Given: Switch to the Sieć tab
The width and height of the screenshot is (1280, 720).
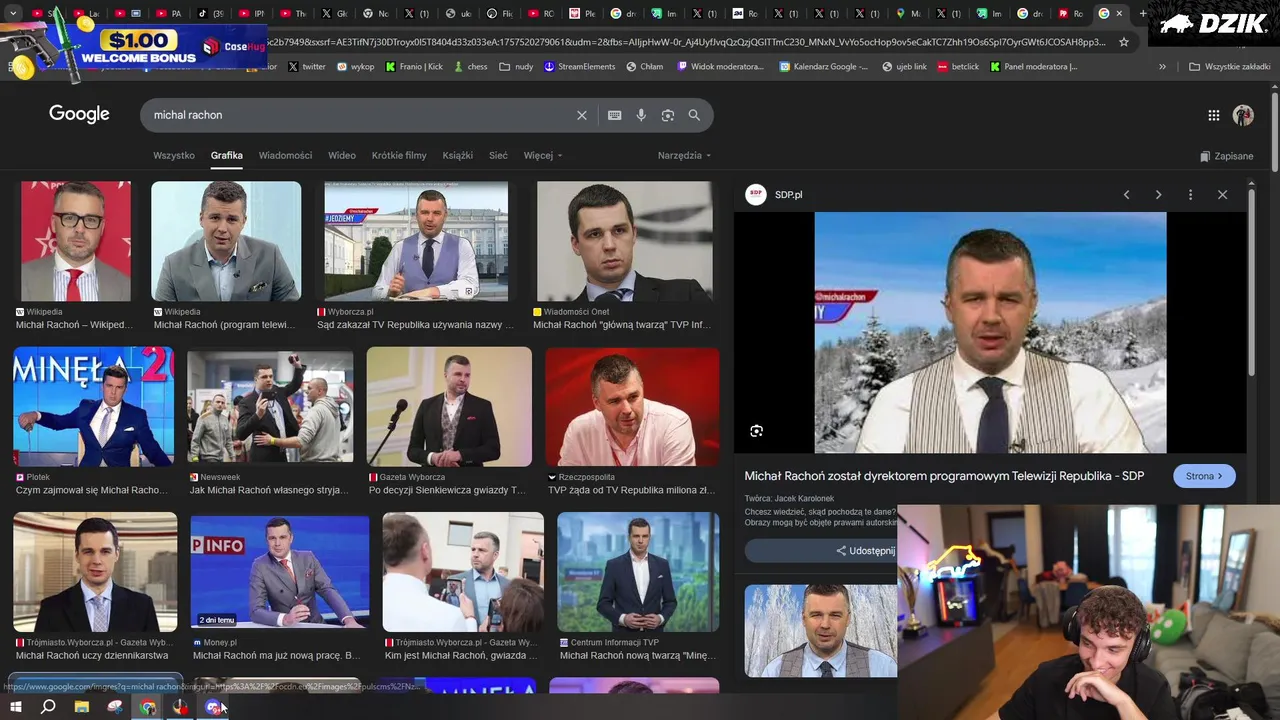Looking at the screenshot, I should tap(498, 156).
